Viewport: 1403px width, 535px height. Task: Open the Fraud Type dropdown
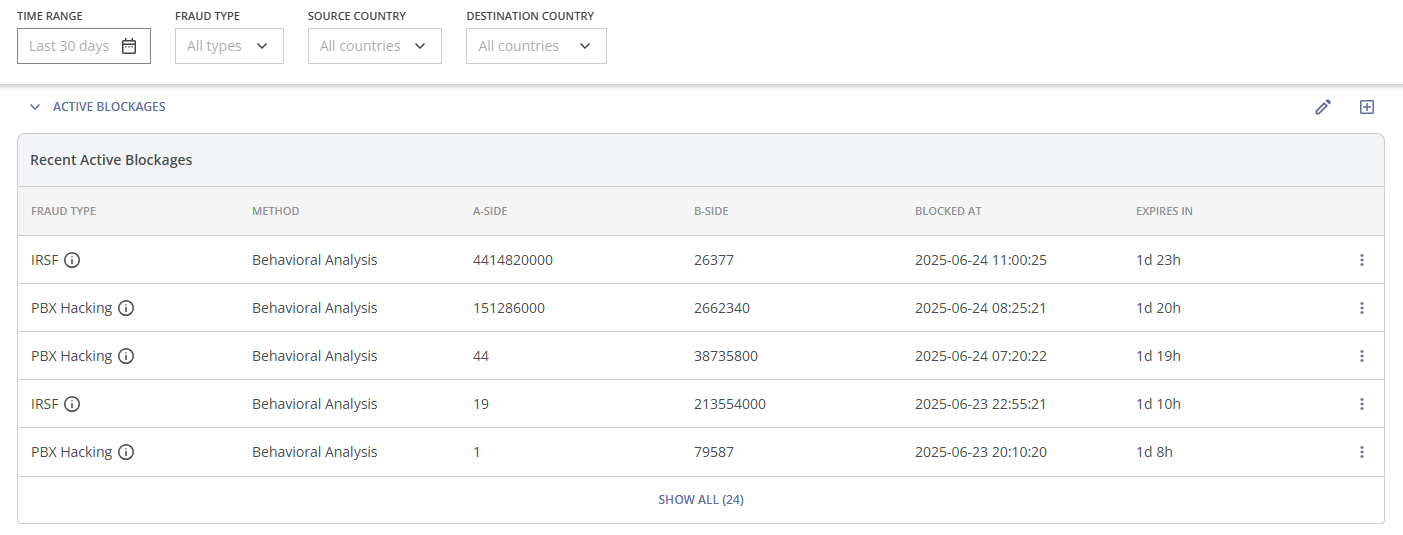[x=229, y=46]
